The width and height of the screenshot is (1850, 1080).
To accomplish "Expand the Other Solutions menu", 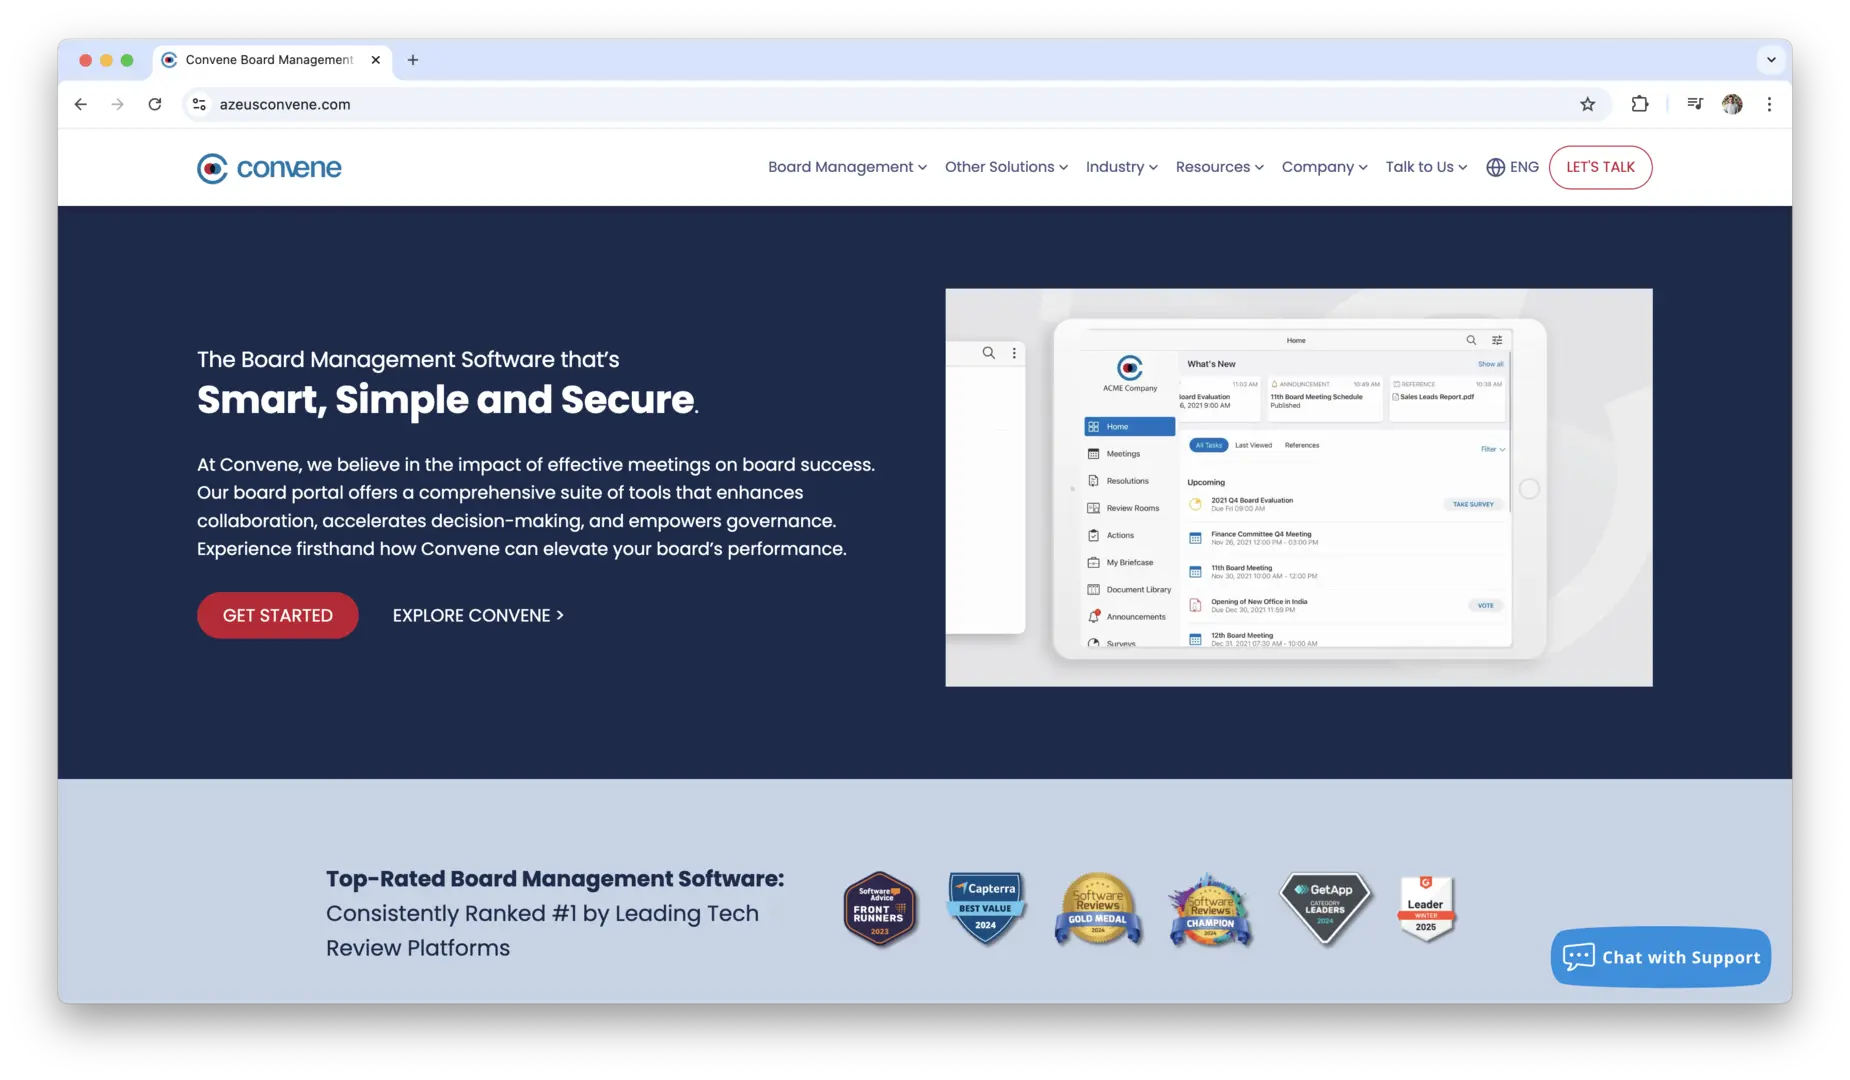I will click(x=1006, y=167).
